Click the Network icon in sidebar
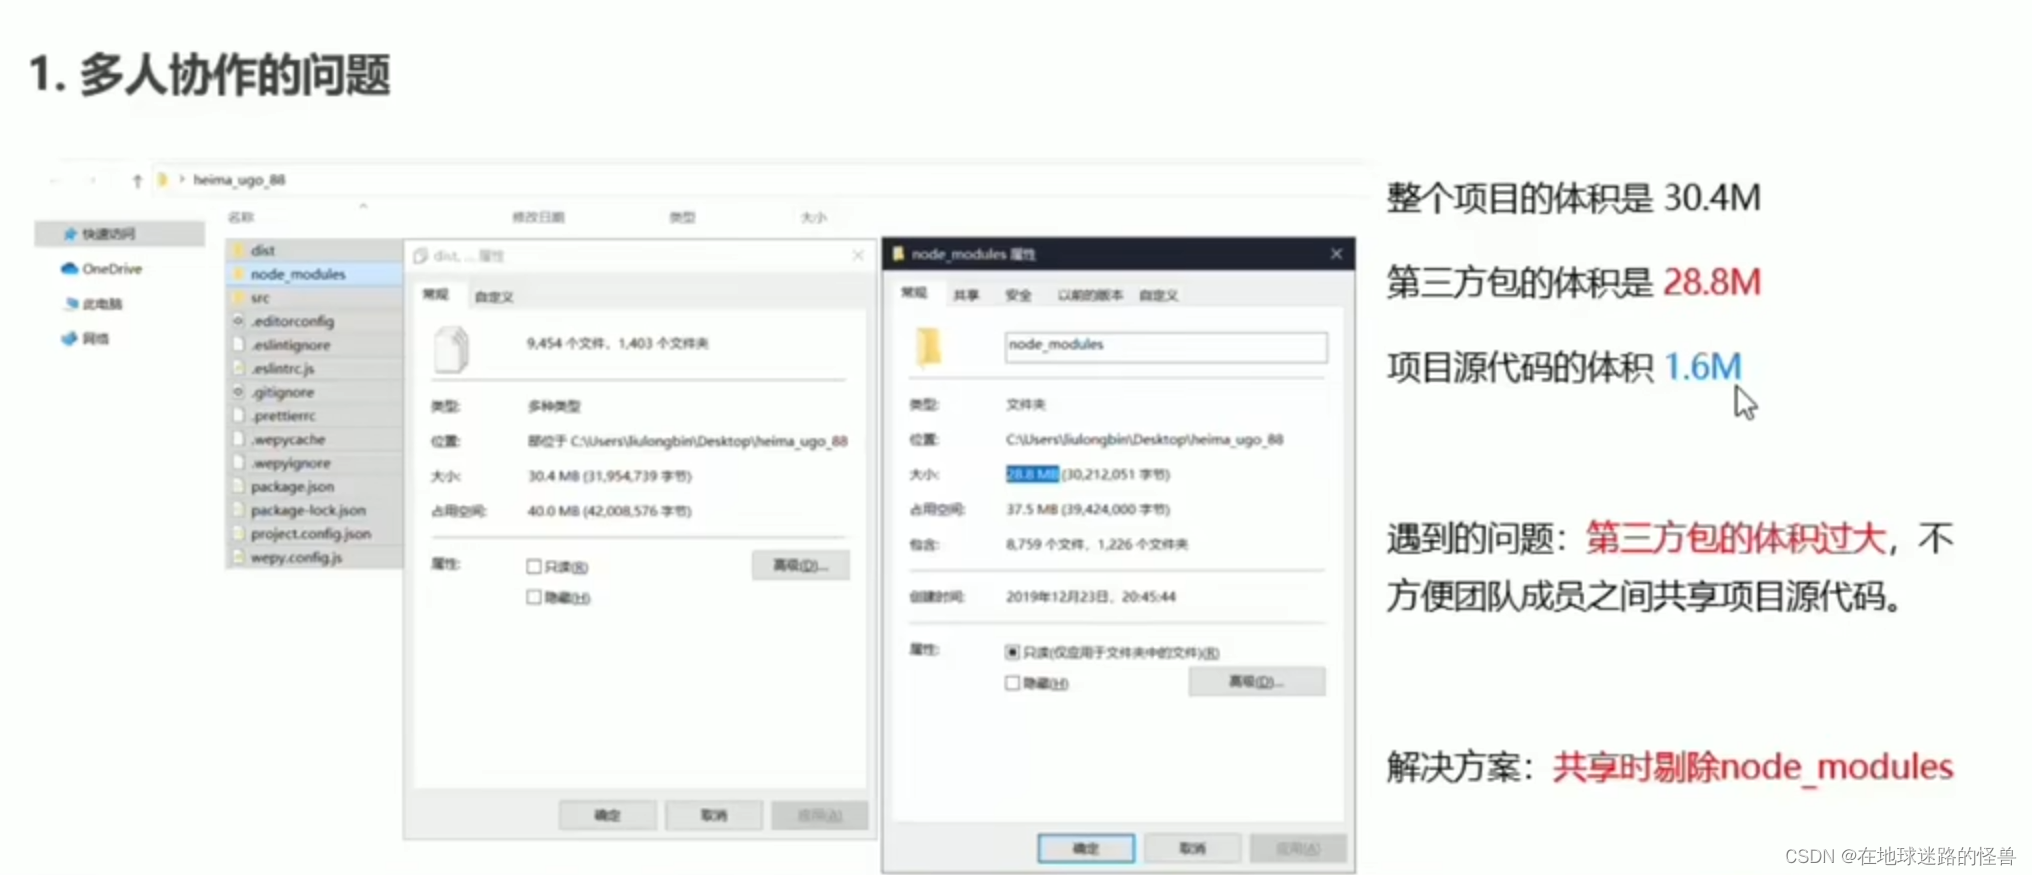Viewport: 2032px width, 875px height. click(x=69, y=339)
